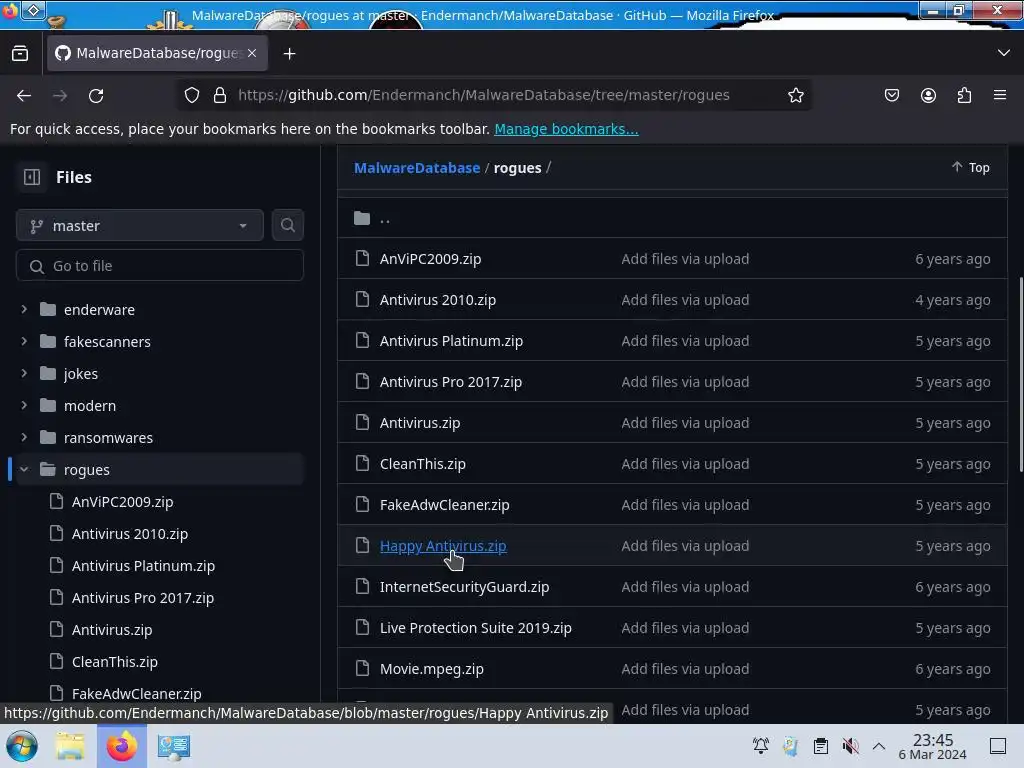This screenshot has width=1024, height=768.
Task: Open AnViPC2009.zip in the file tree
Action: tap(122, 502)
